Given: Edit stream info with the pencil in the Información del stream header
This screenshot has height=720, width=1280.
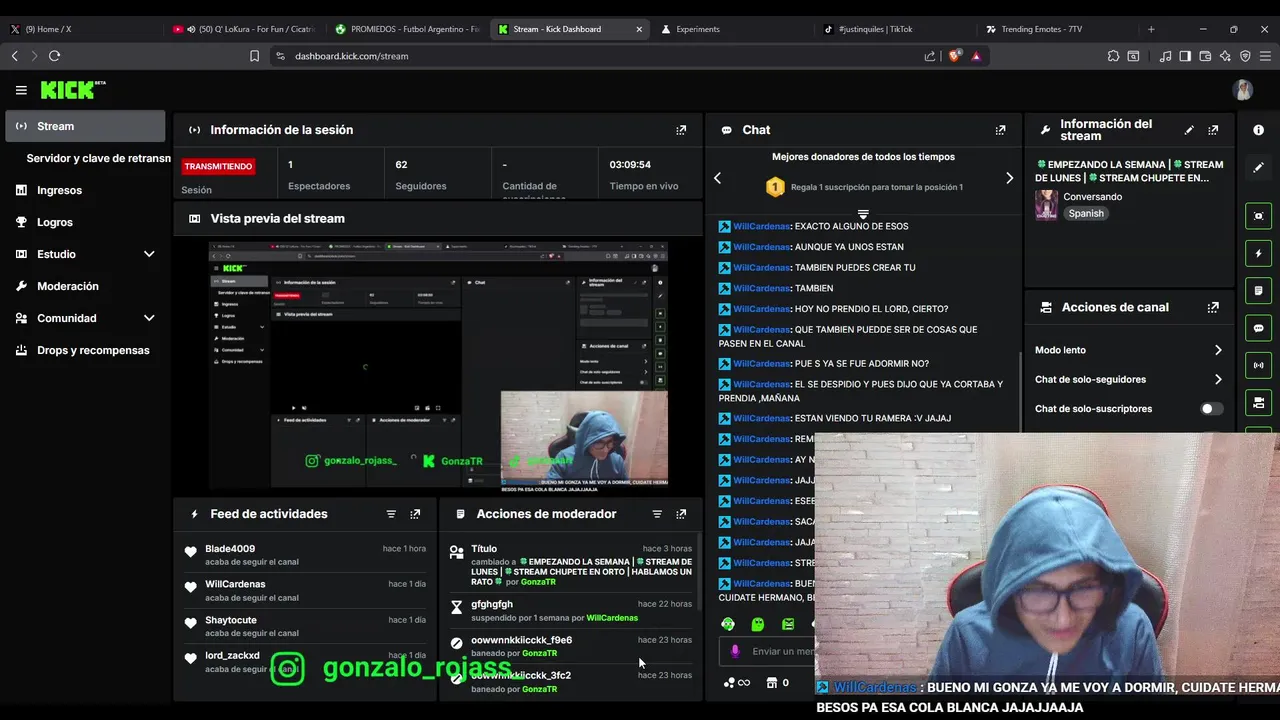Looking at the screenshot, I should click(x=1189, y=130).
